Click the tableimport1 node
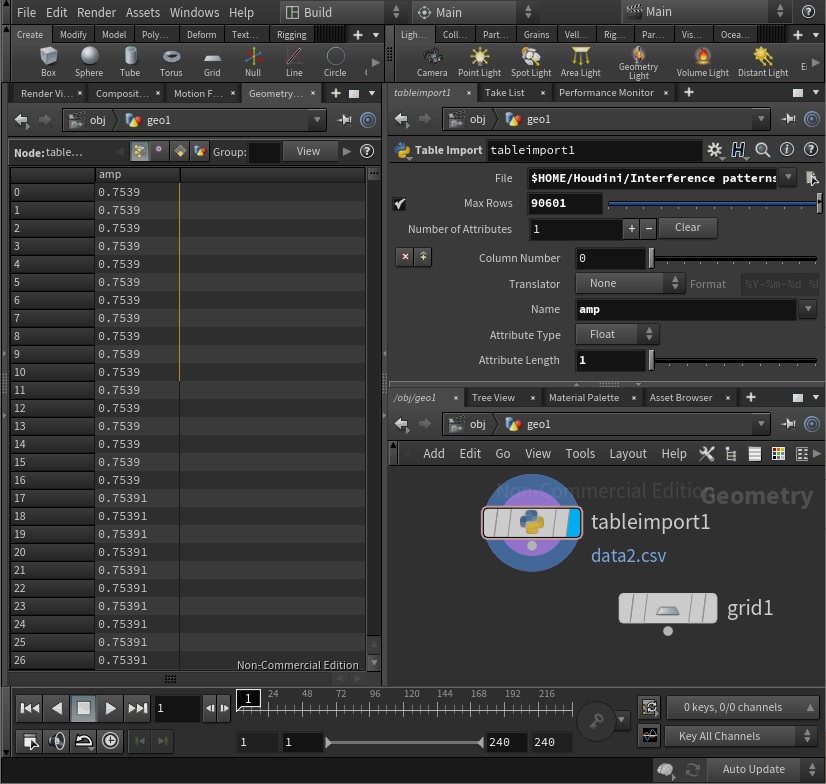 [x=532, y=522]
